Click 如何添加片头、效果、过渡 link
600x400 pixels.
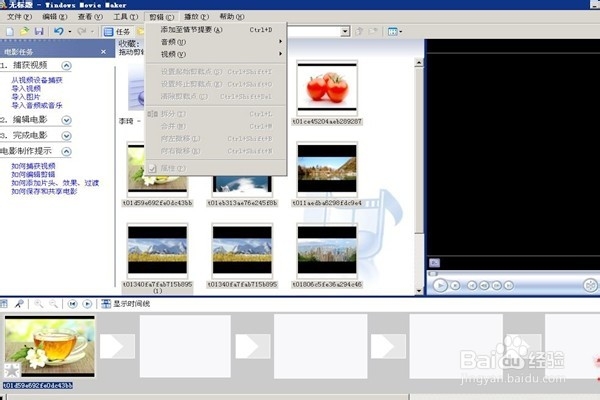point(55,183)
